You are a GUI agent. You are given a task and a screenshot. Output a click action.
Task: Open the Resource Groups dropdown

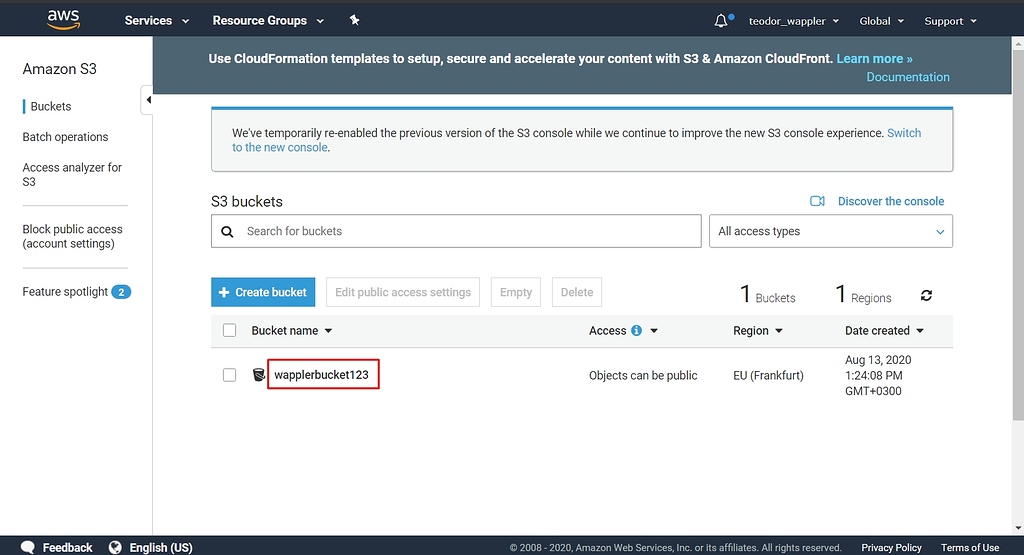click(268, 20)
